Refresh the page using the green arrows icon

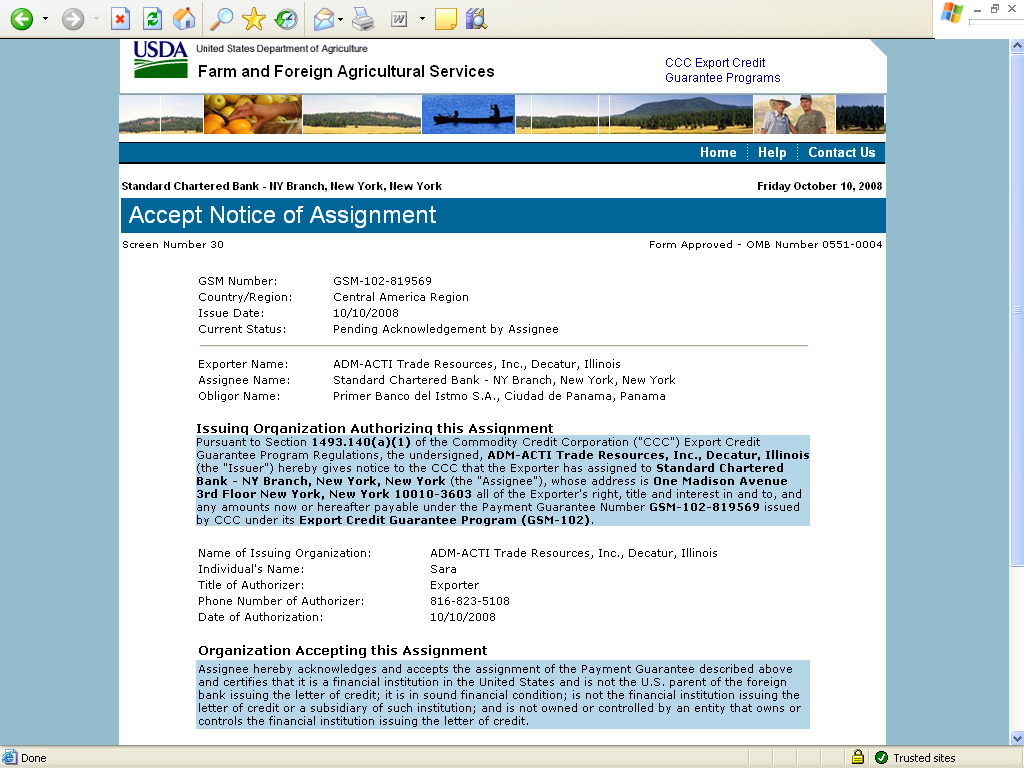click(x=152, y=19)
